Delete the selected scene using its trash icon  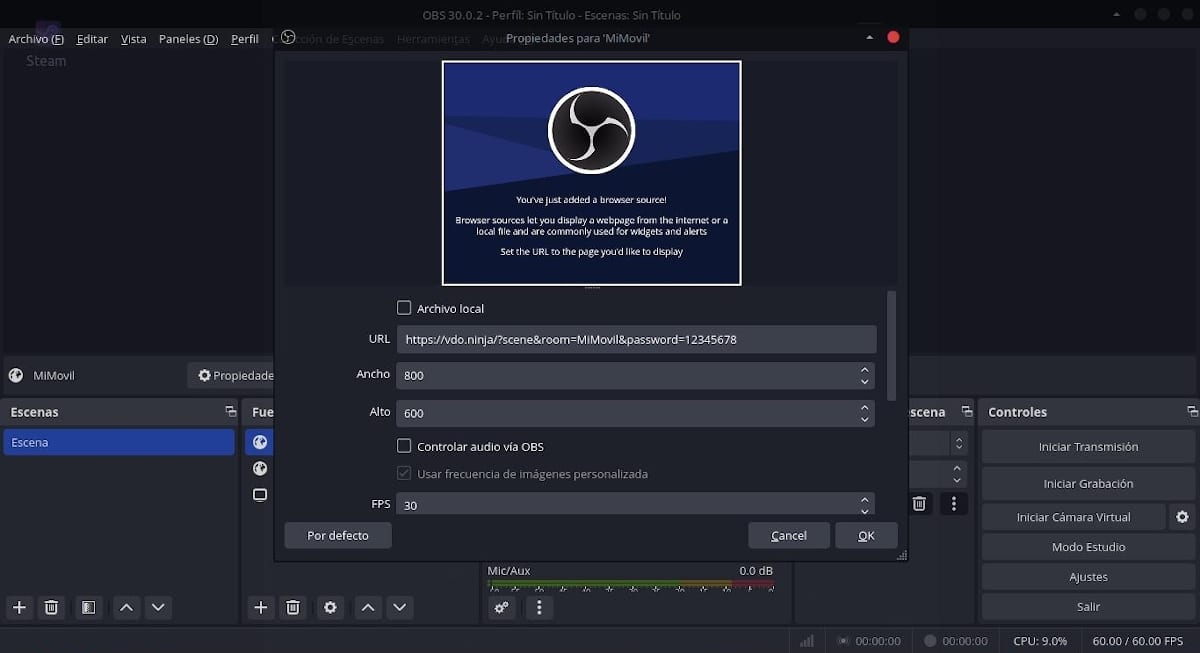(52, 607)
